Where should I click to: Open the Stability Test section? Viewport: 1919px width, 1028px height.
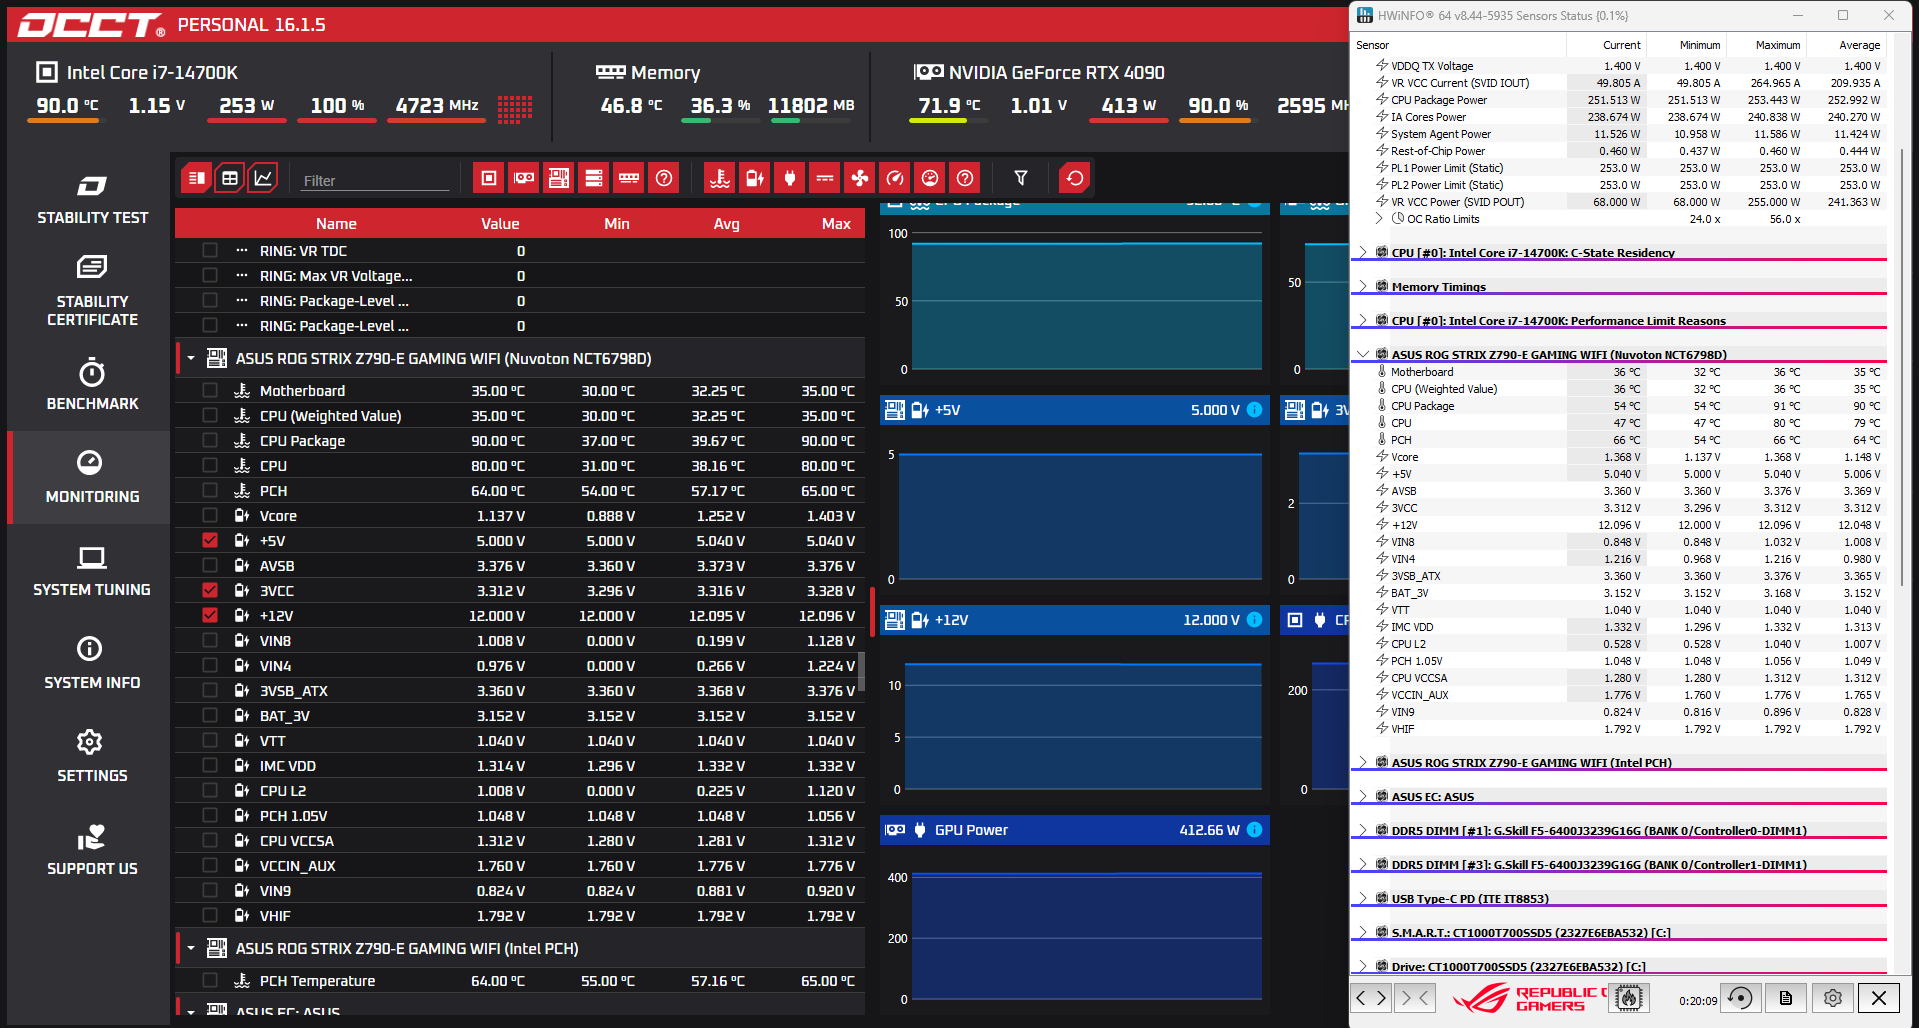coord(92,199)
